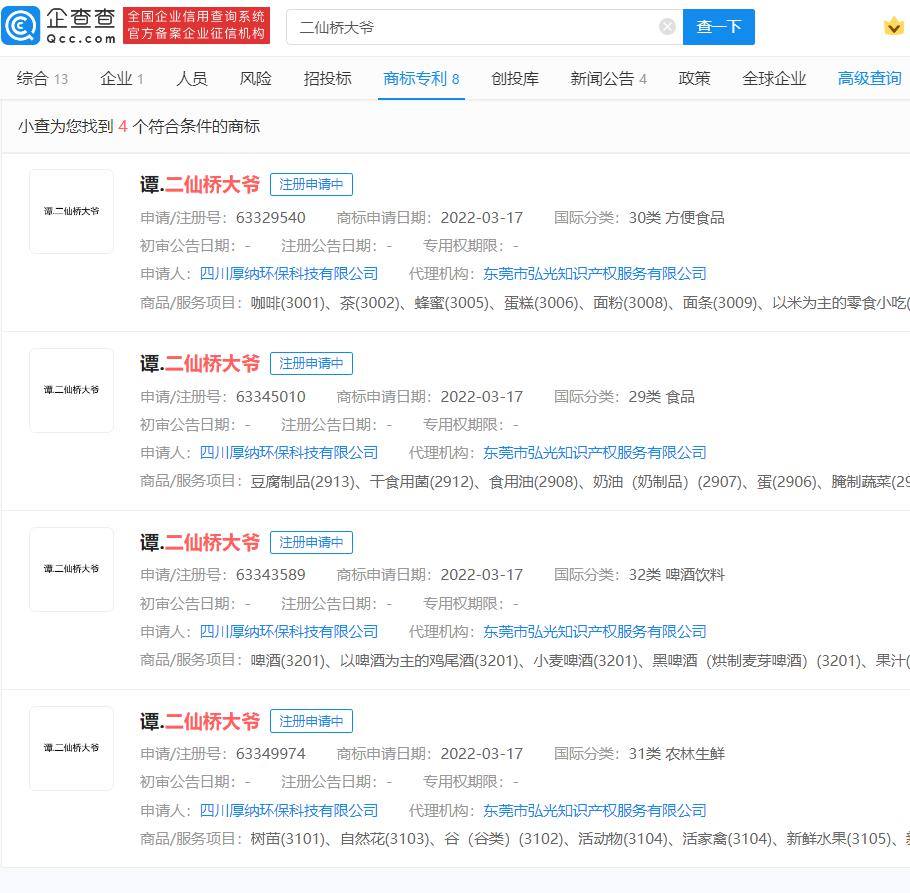Open 高级查询 advanced search link
Image resolution: width=910 pixels, height=893 pixels.
pos(869,78)
